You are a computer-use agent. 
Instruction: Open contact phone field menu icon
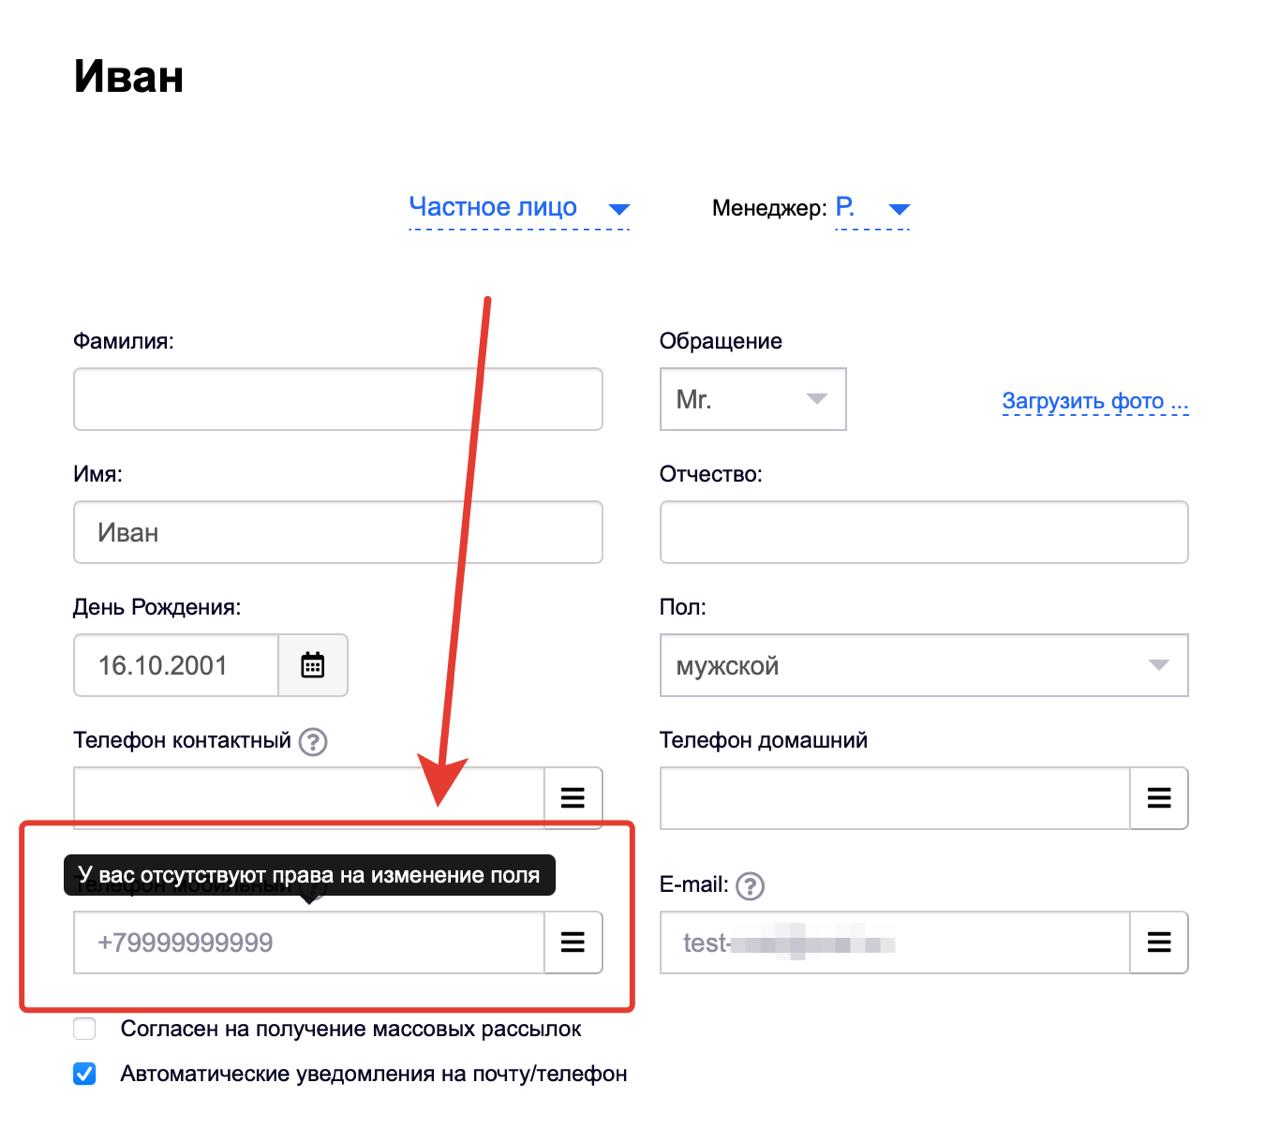coord(573,798)
